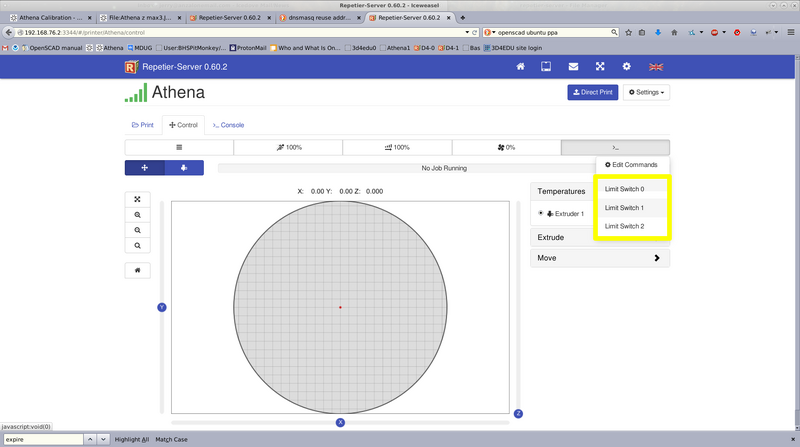Screen dimensions: 800x447
Task: Click the openscad ubuntu ppa search field
Action: [553, 32]
